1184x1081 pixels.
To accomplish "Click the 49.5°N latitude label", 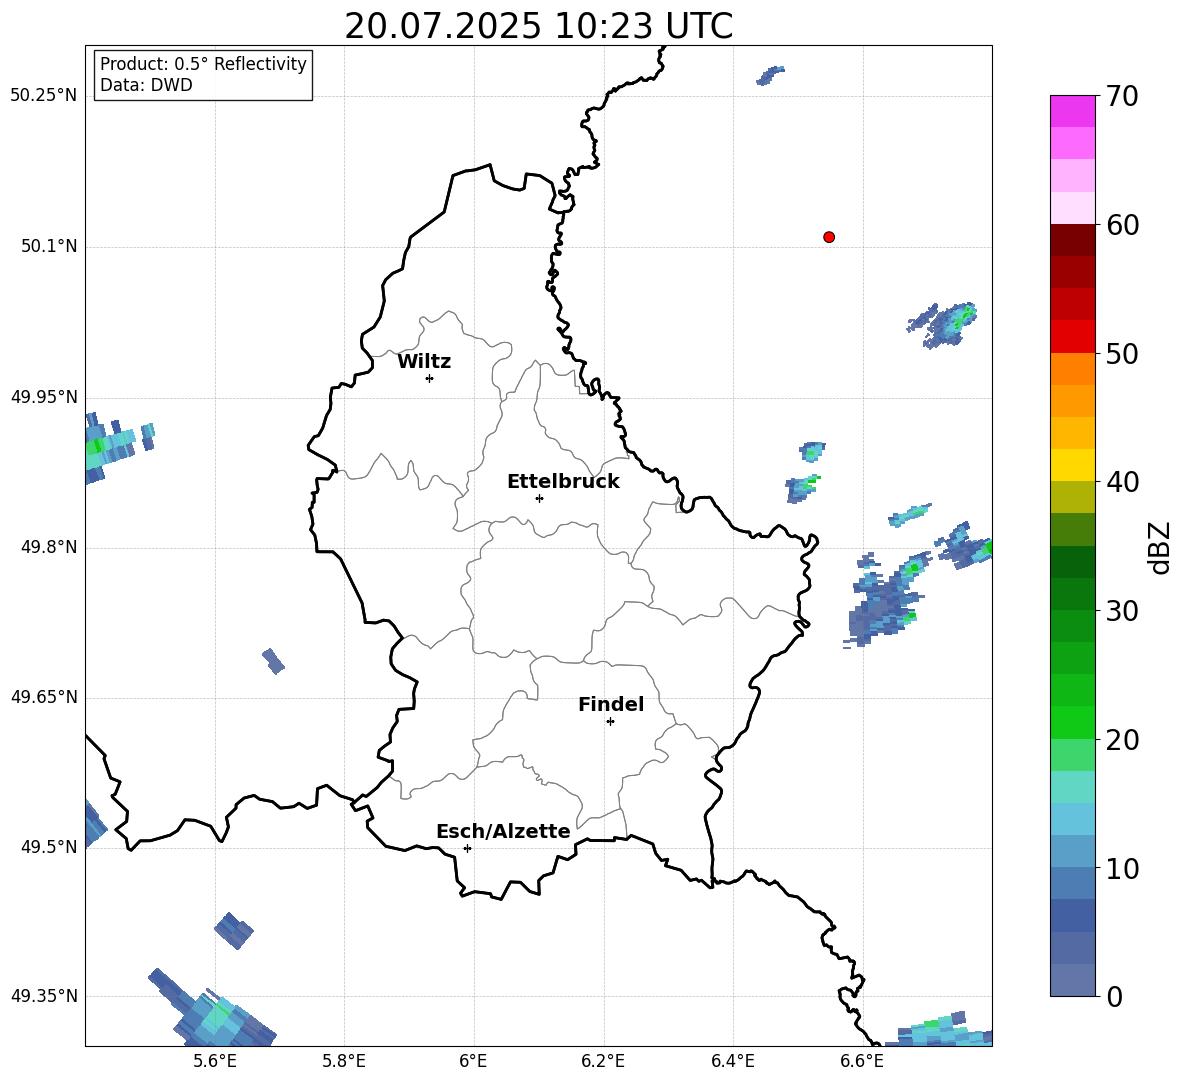I will pos(49,847).
